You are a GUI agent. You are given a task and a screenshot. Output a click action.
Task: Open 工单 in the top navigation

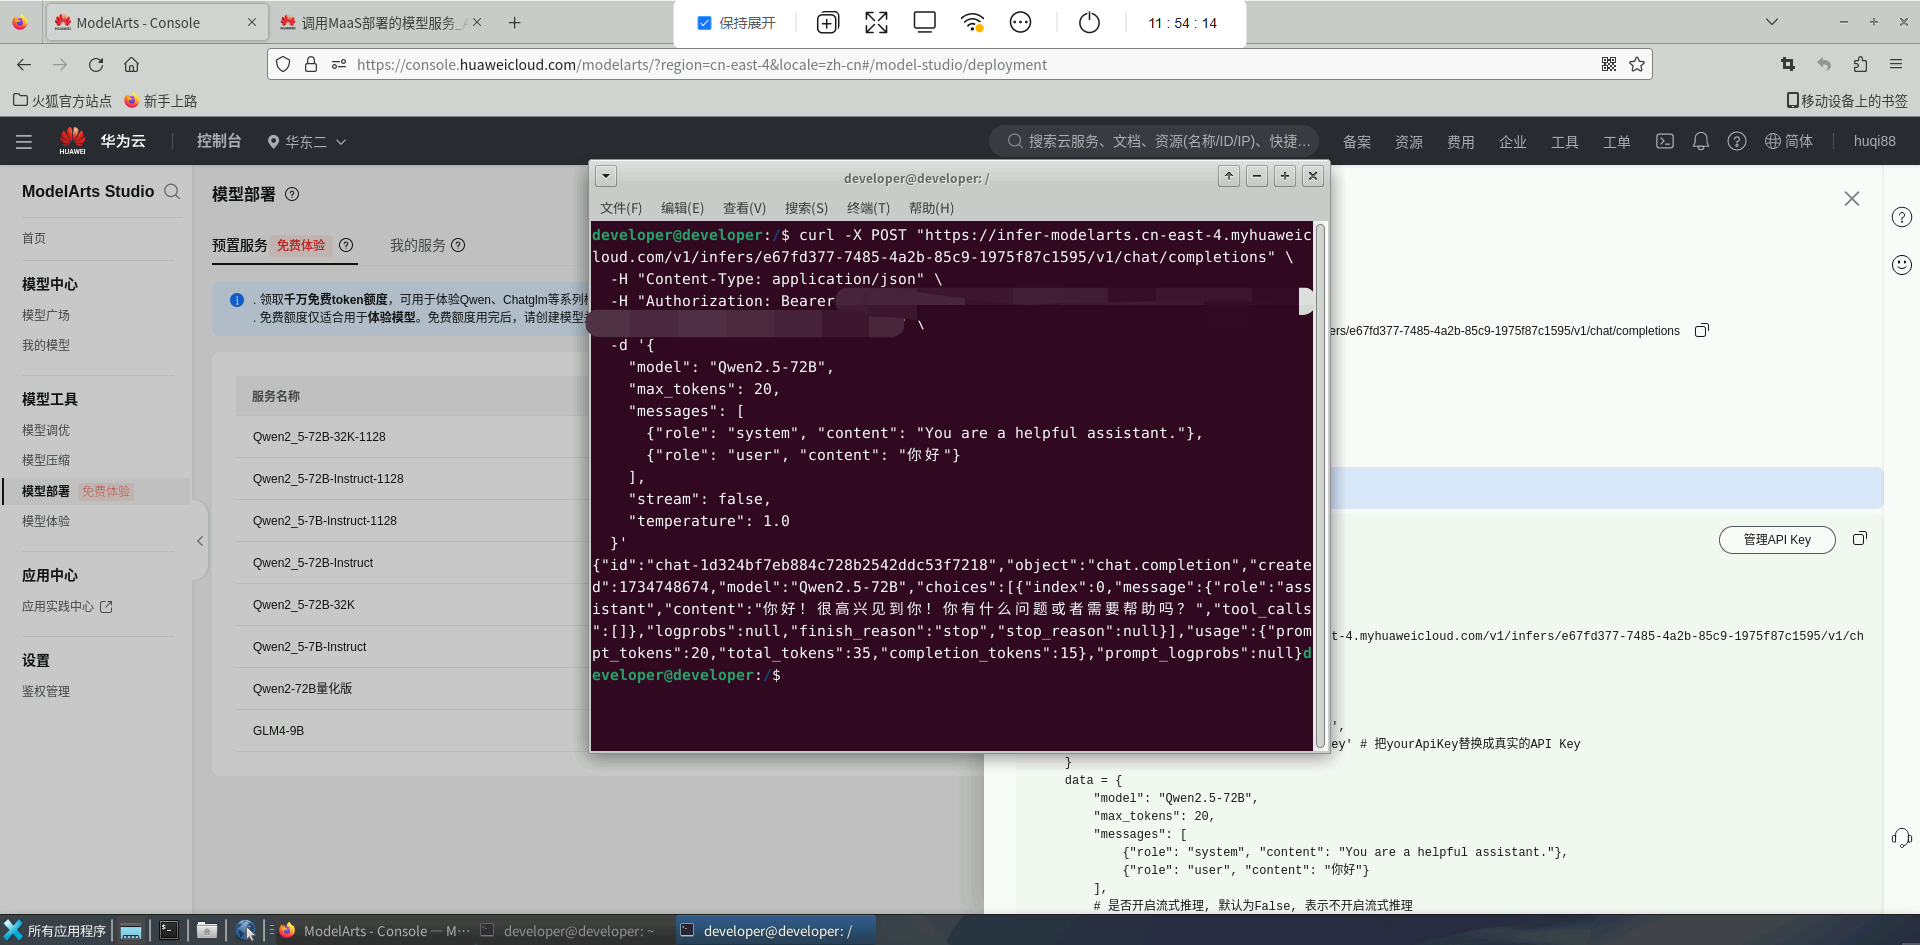(x=1617, y=142)
